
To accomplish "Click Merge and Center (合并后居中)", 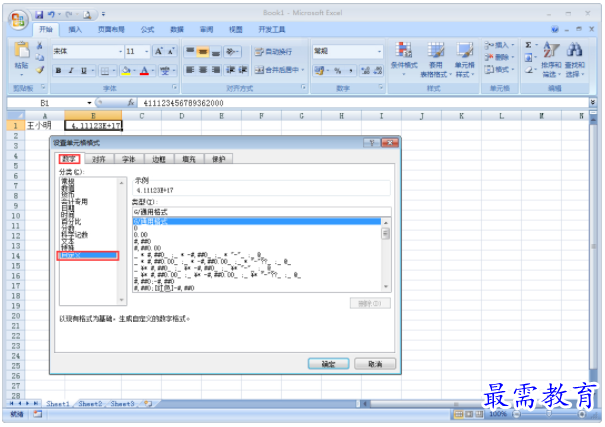I will click(277, 70).
